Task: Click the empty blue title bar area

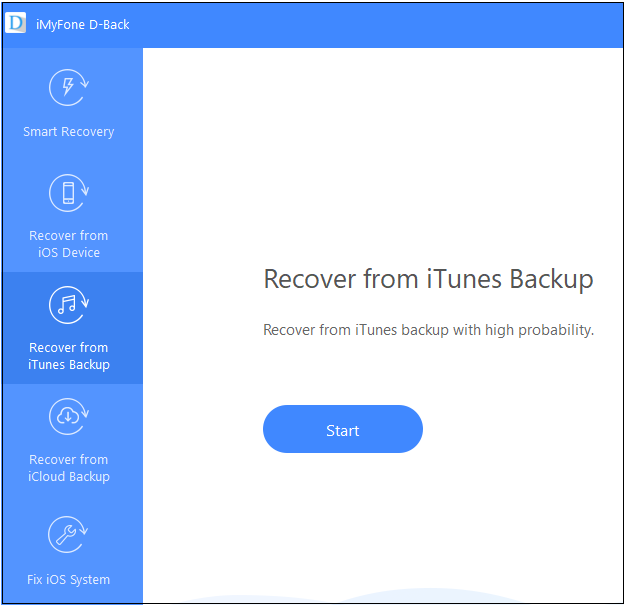Action: click(x=380, y=24)
